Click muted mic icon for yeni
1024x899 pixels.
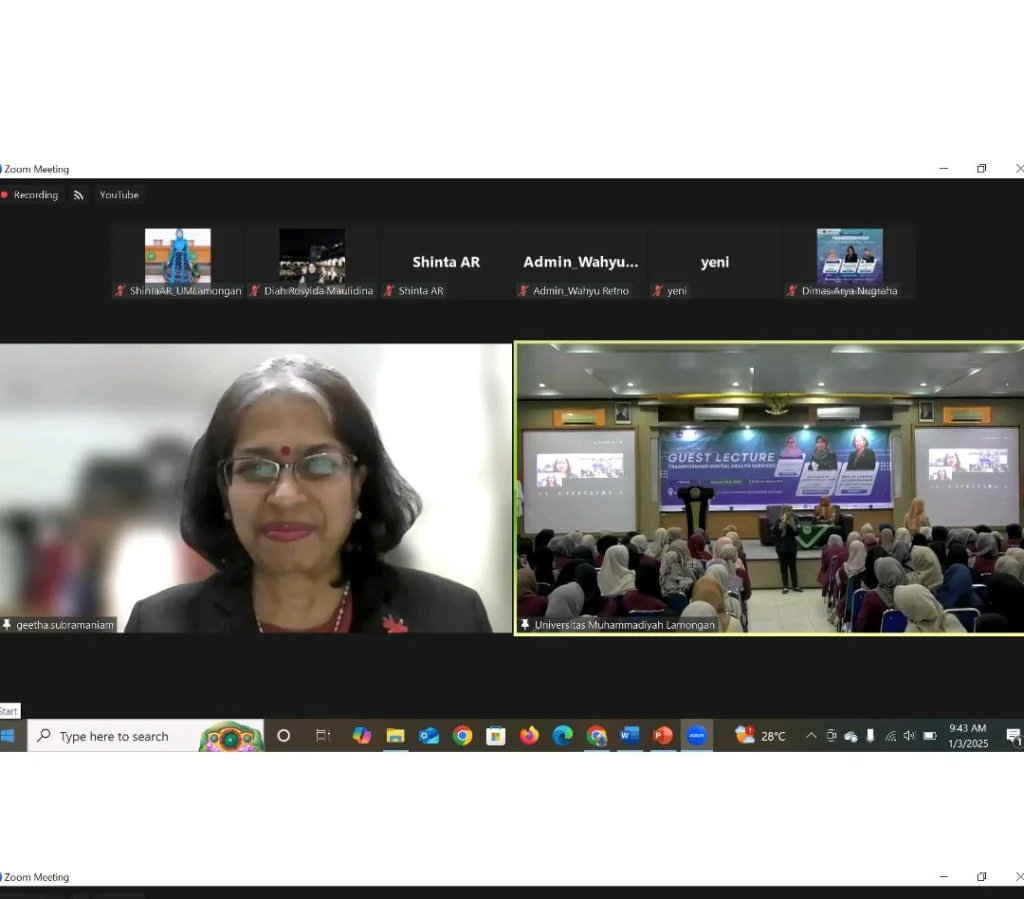tap(657, 291)
